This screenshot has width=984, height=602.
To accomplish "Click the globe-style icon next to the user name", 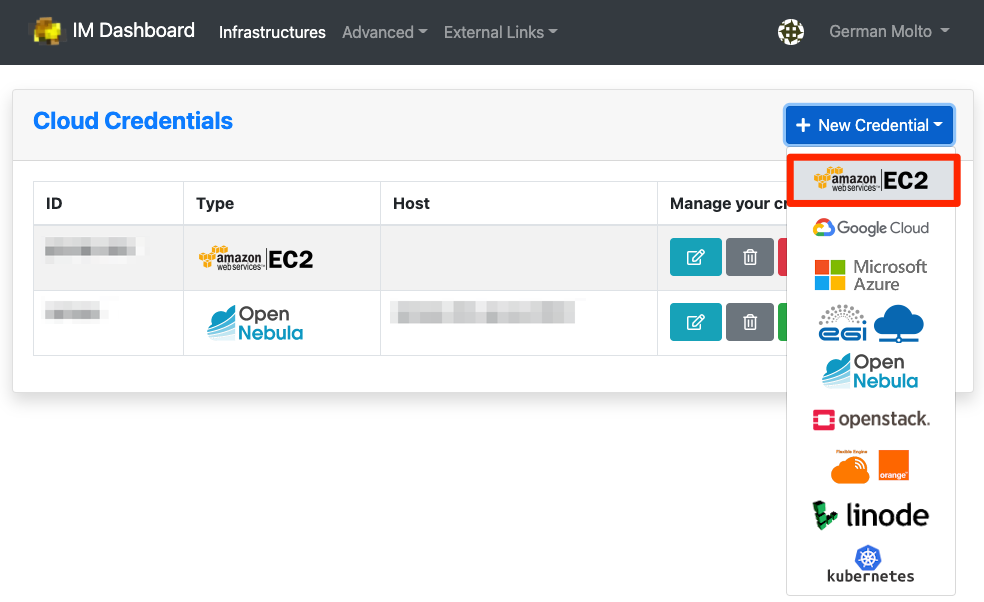I will (x=791, y=31).
